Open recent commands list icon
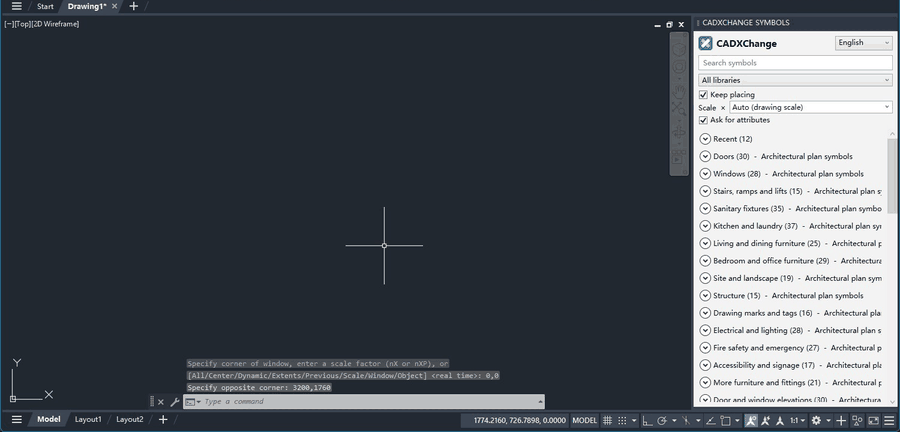 [x=192, y=402]
